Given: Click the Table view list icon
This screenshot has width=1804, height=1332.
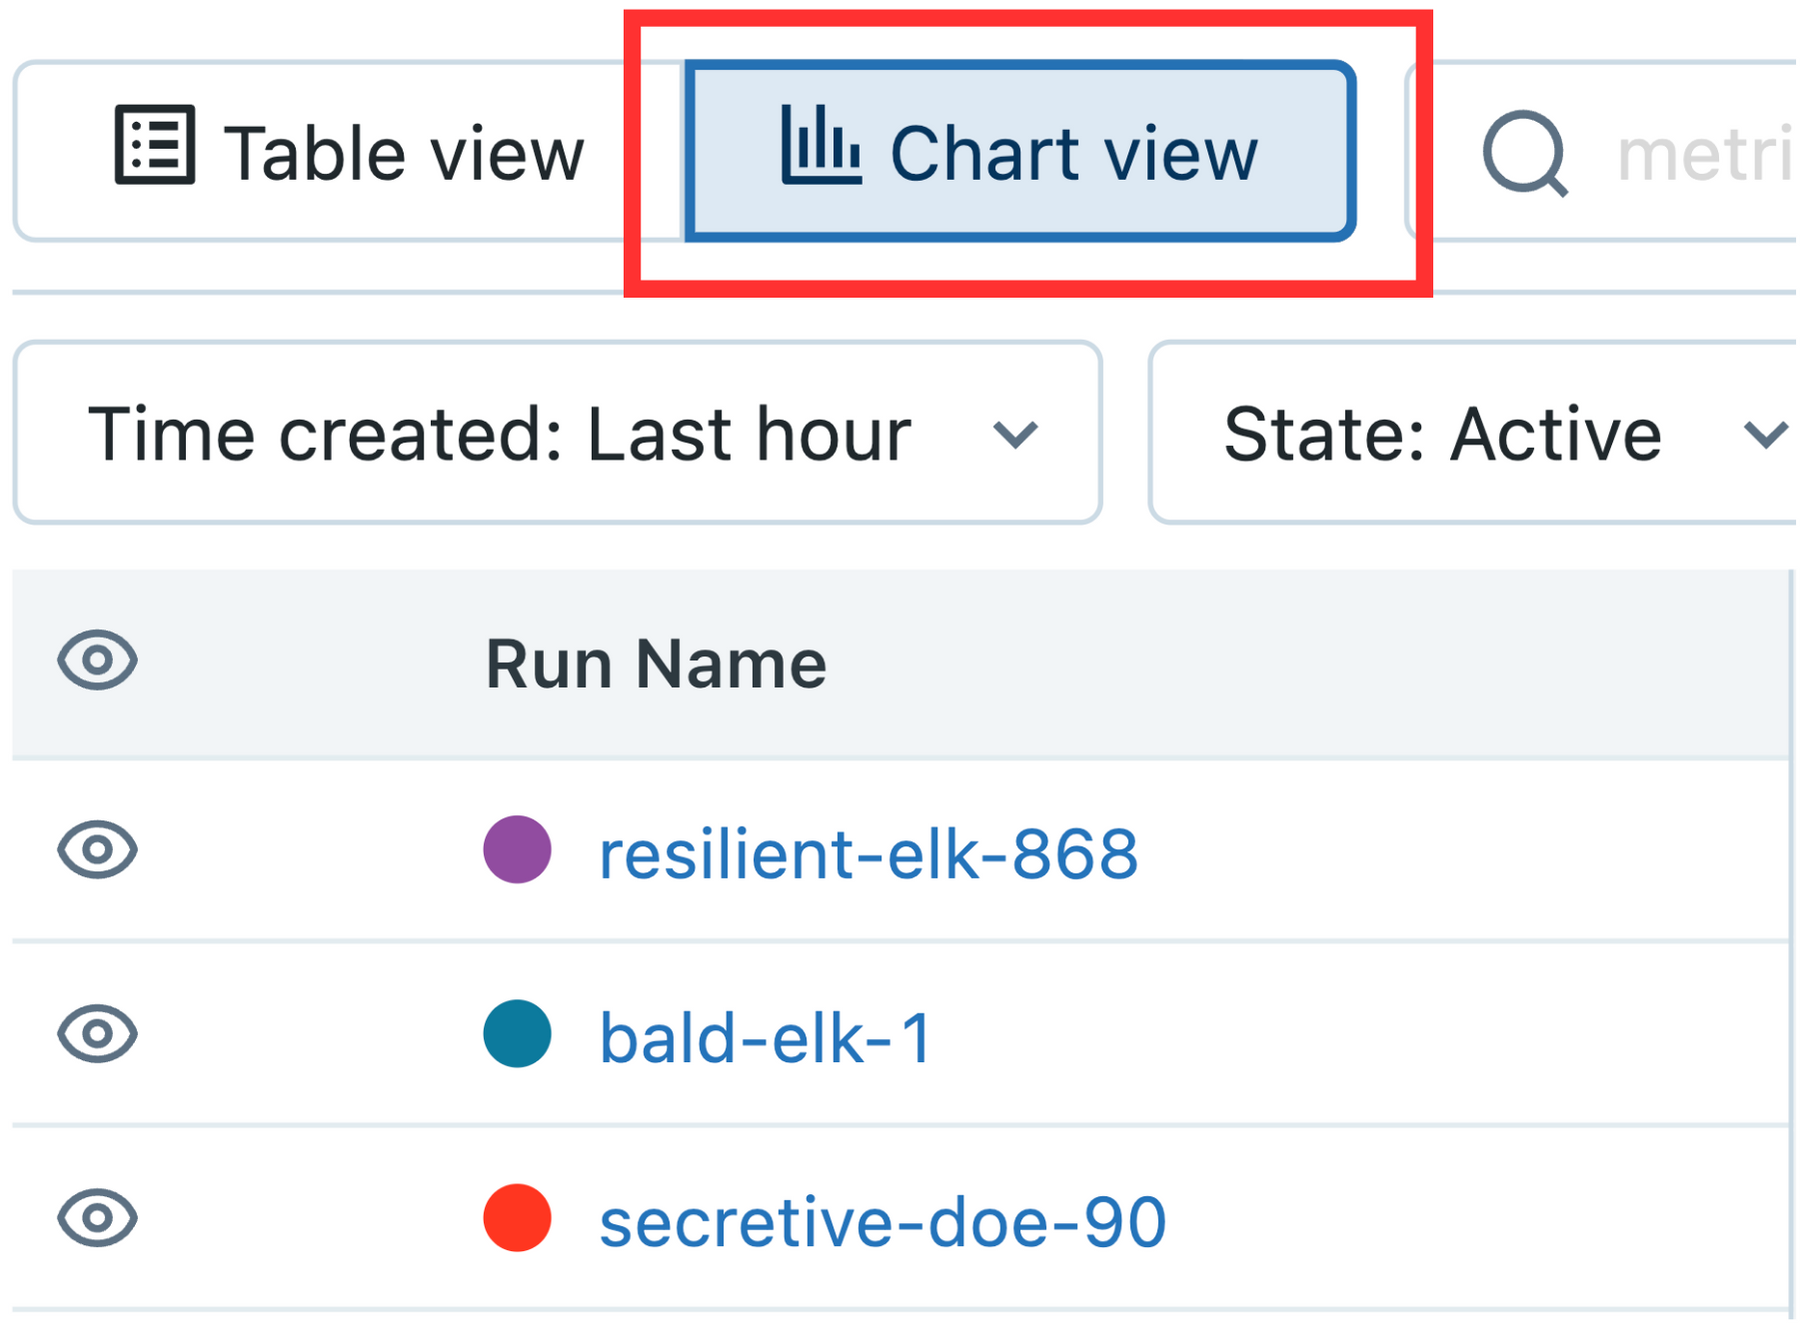Looking at the screenshot, I should pyautogui.click(x=153, y=148).
